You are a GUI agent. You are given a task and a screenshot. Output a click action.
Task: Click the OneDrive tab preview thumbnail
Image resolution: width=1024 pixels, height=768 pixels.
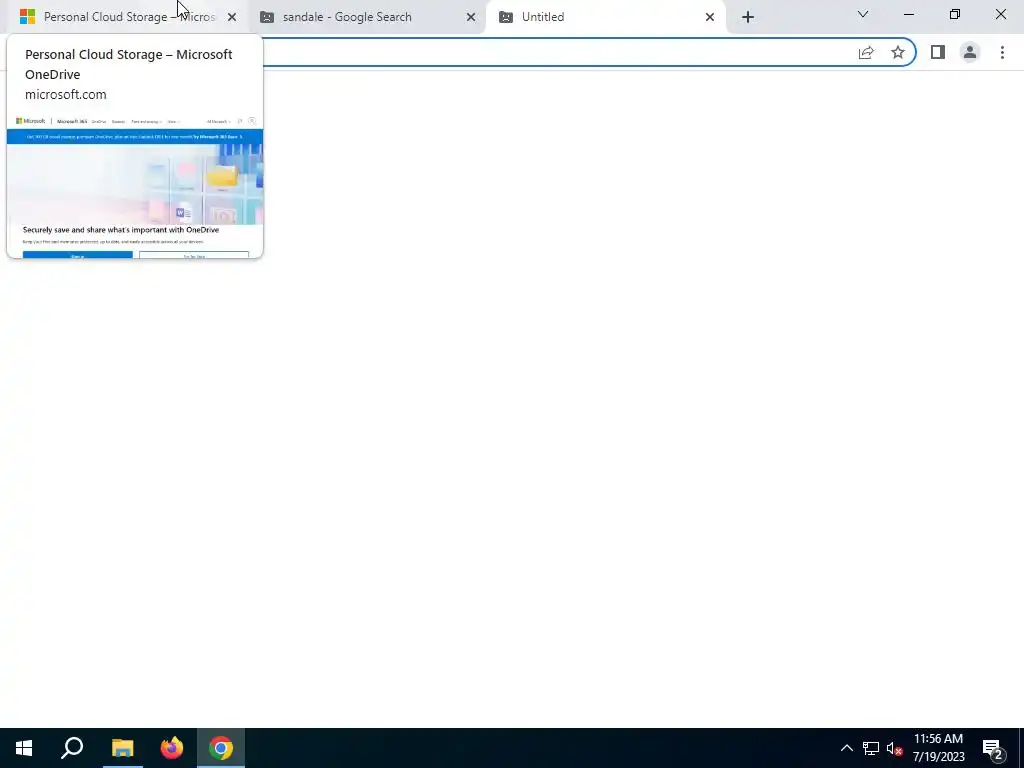pyautogui.click(x=135, y=186)
